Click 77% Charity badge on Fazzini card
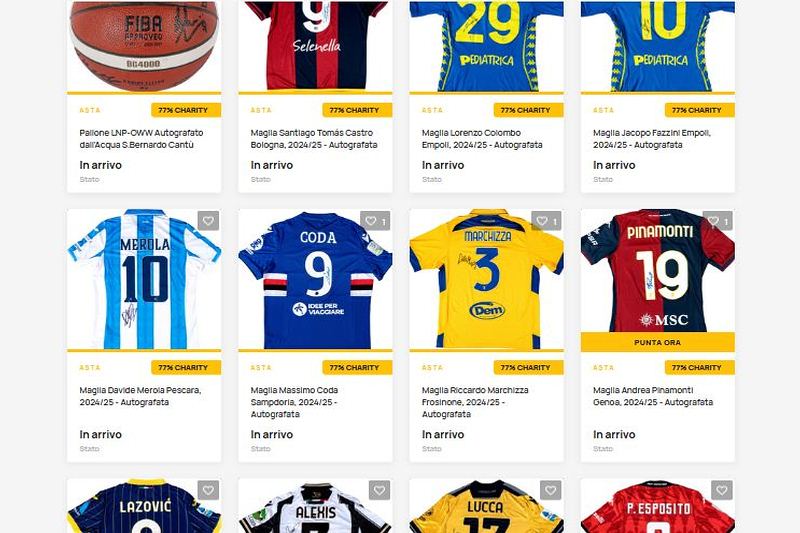The image size is (800, 533). click(x=699, y=110)
